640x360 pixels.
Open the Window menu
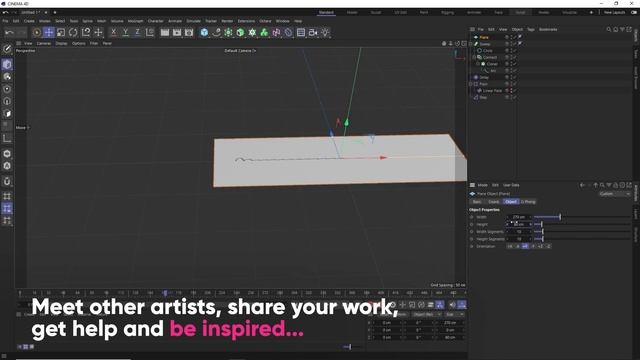[282, 21]
